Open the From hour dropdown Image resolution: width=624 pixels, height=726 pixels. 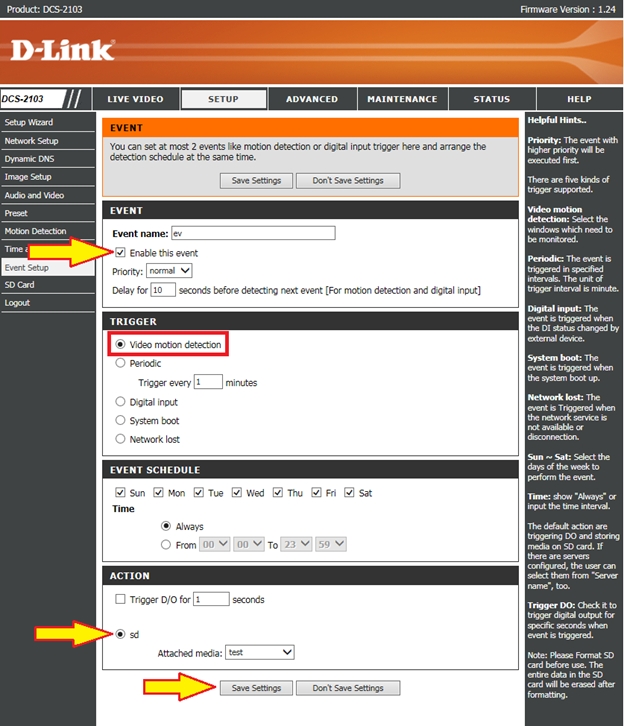pos(215,544)
